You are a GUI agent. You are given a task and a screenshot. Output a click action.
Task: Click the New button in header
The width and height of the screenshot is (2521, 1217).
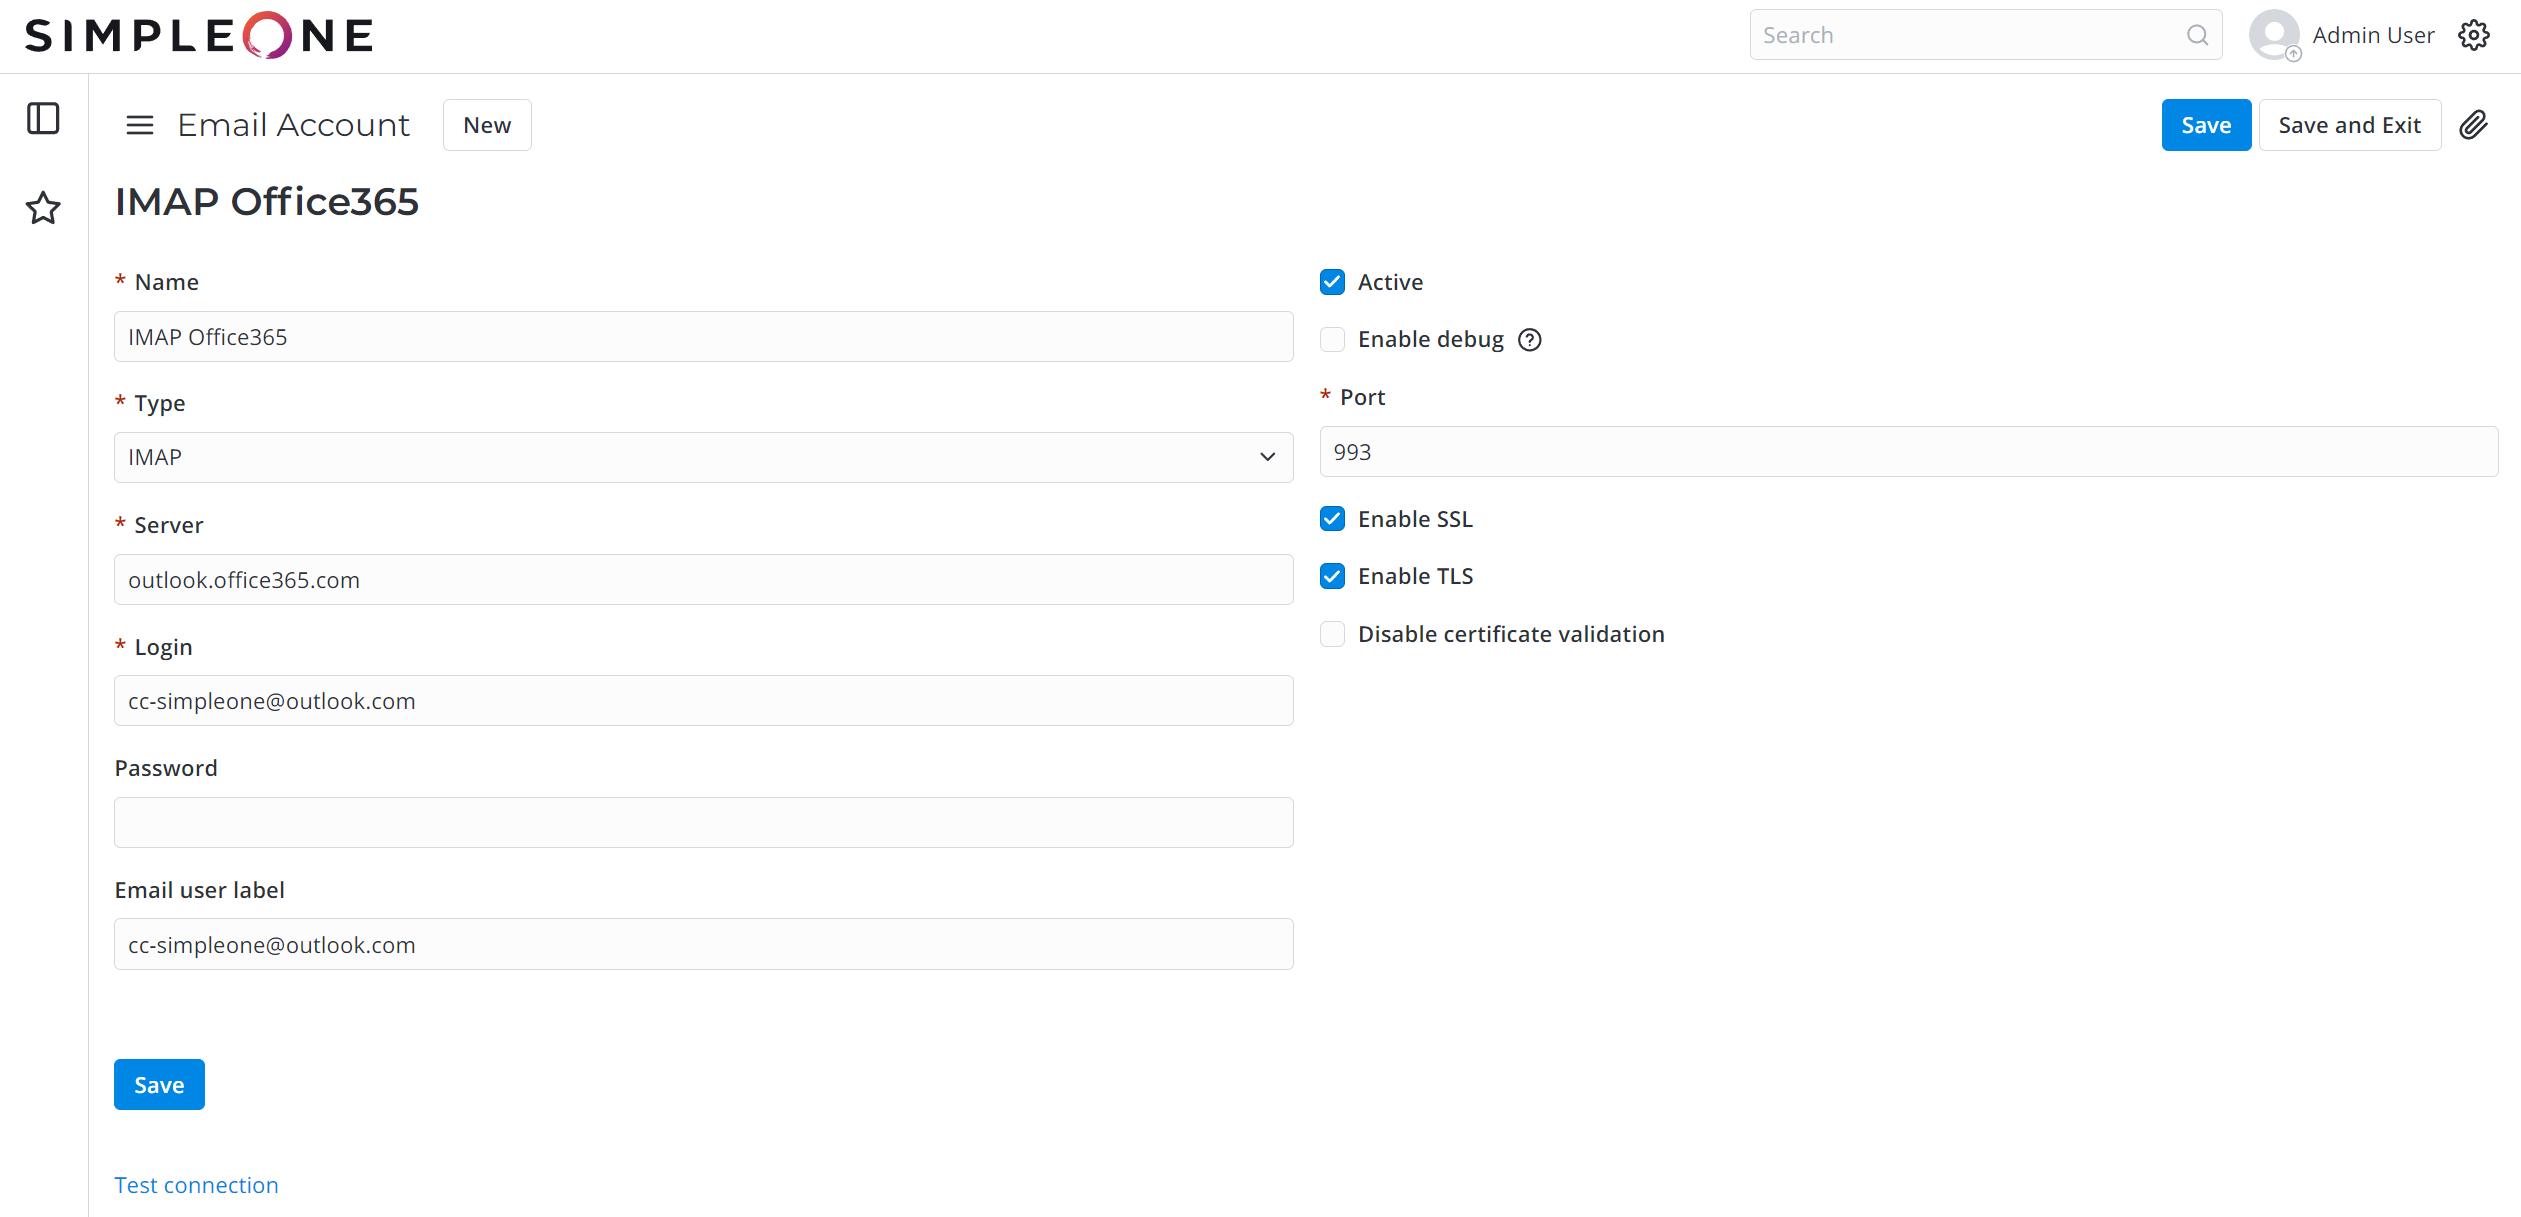(487, 125)
